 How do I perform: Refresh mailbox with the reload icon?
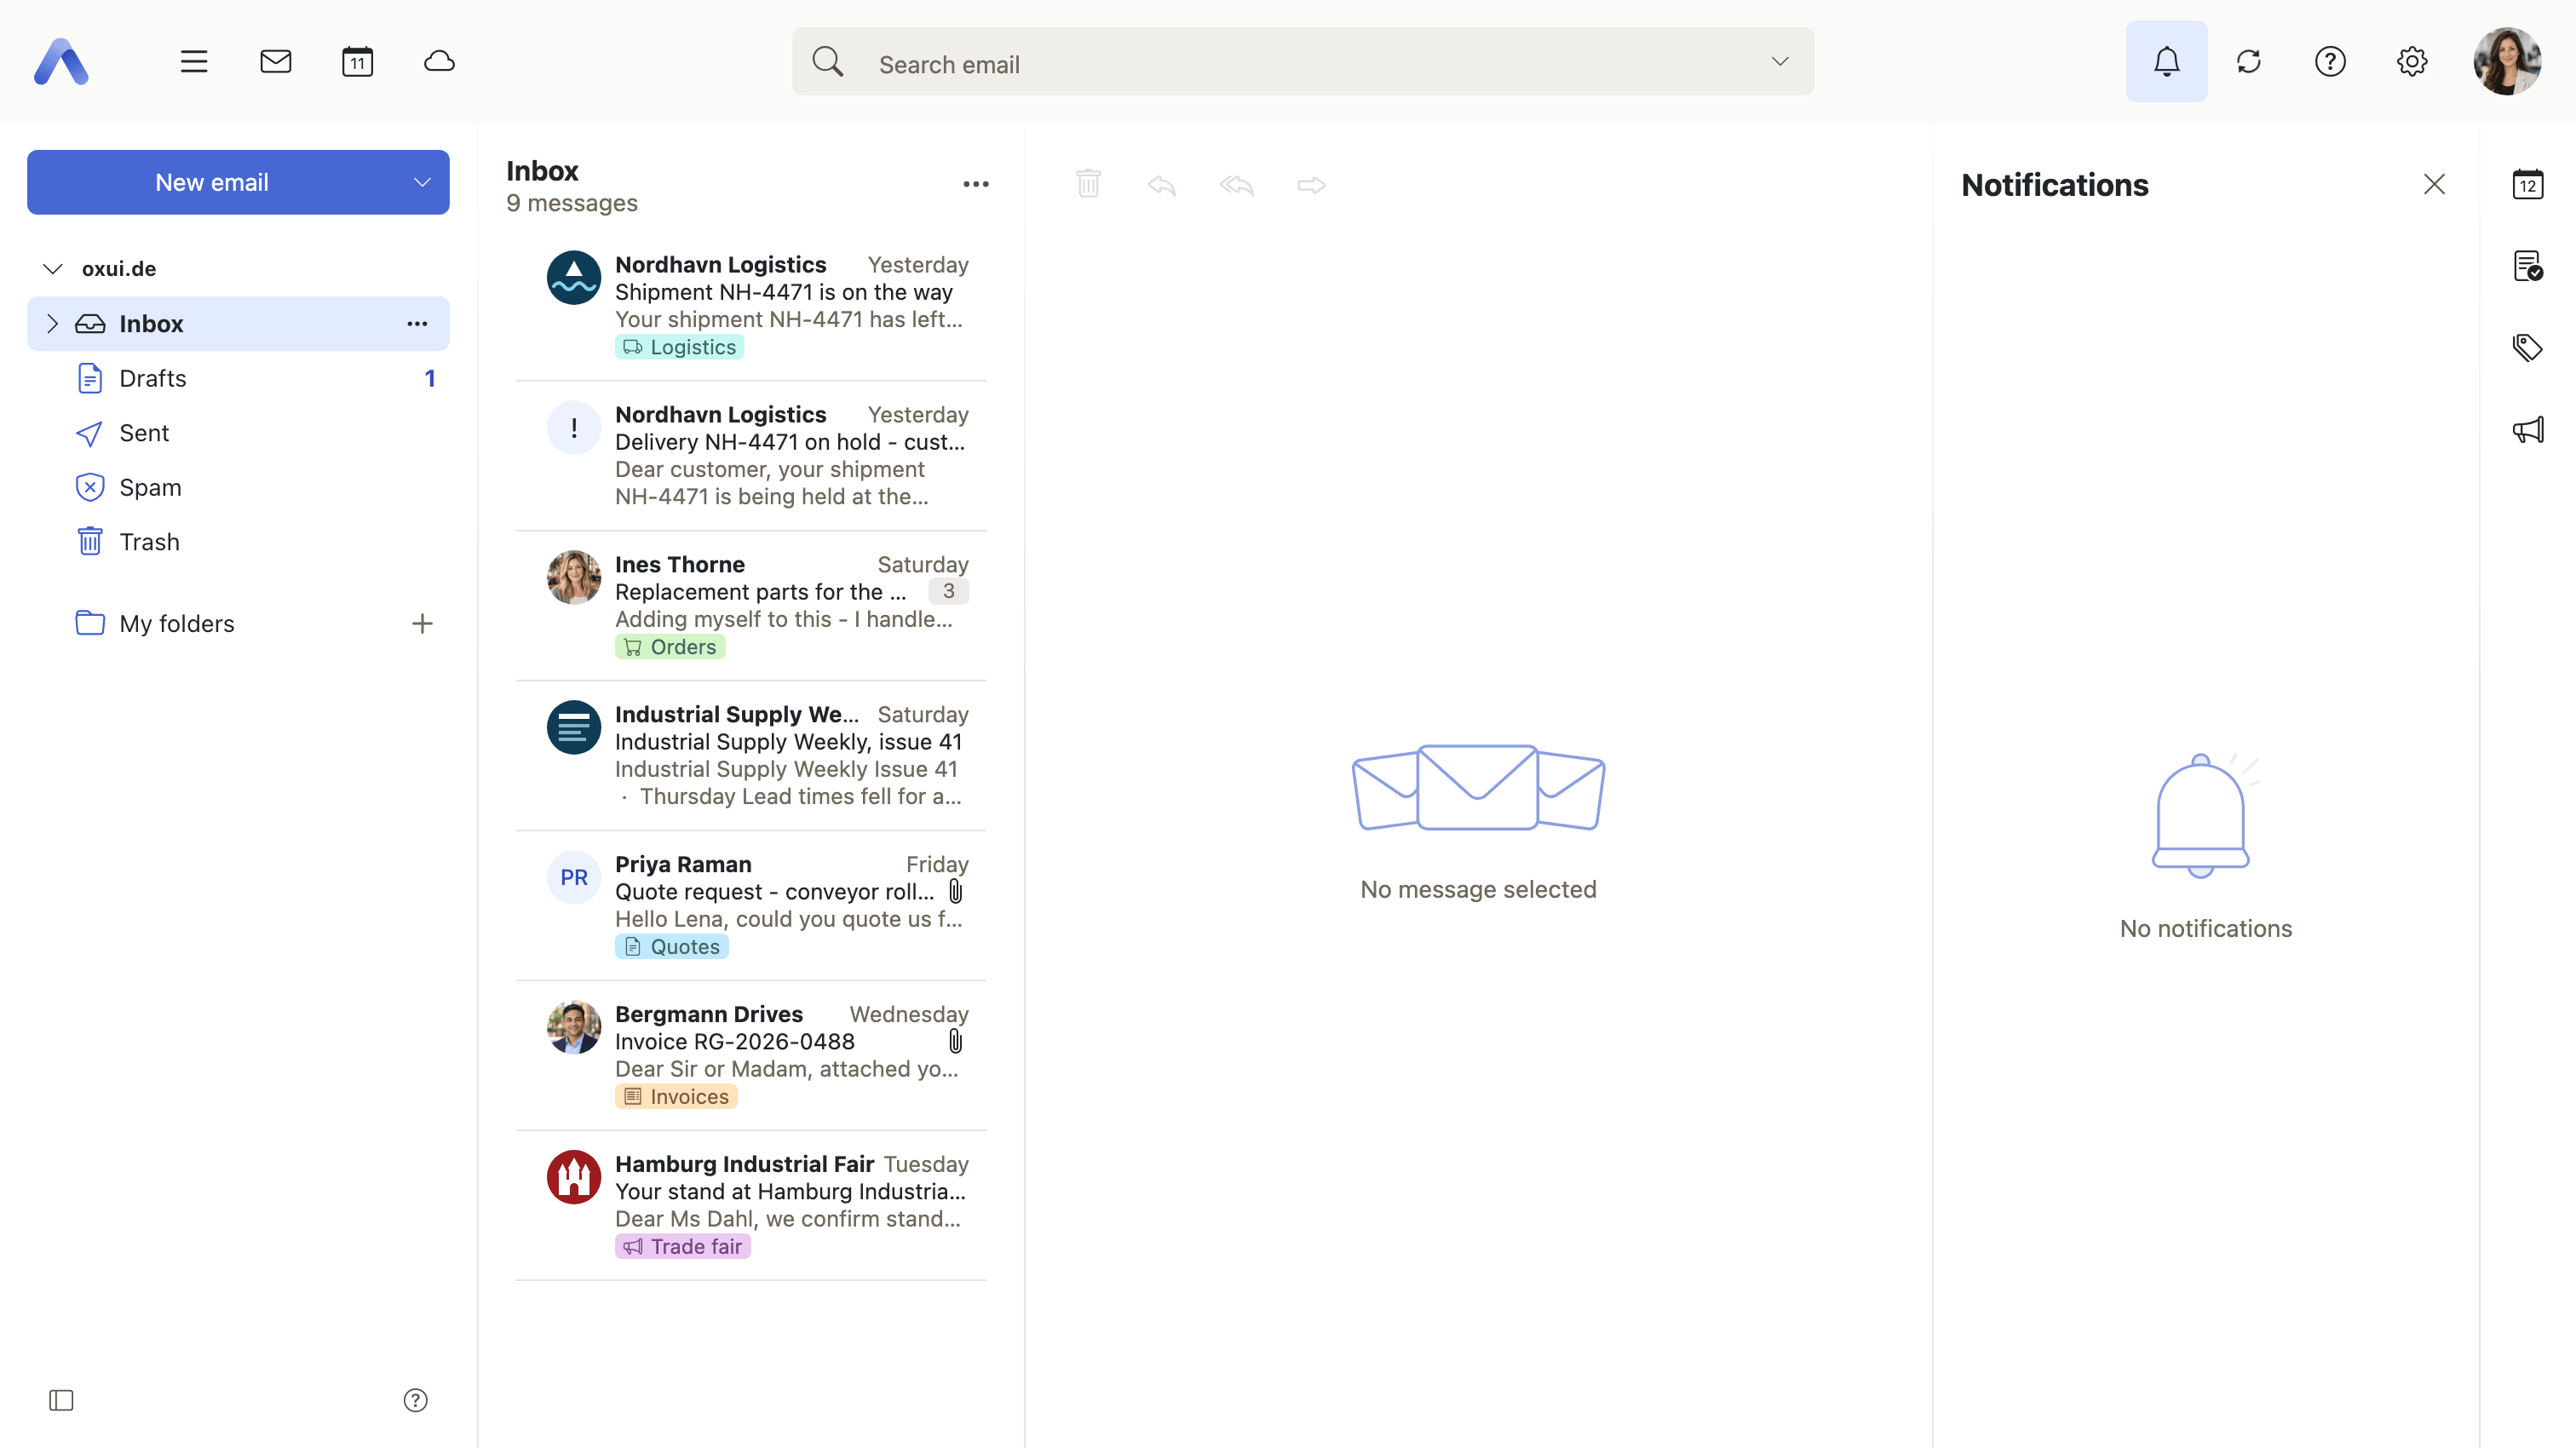[2248, 62]
